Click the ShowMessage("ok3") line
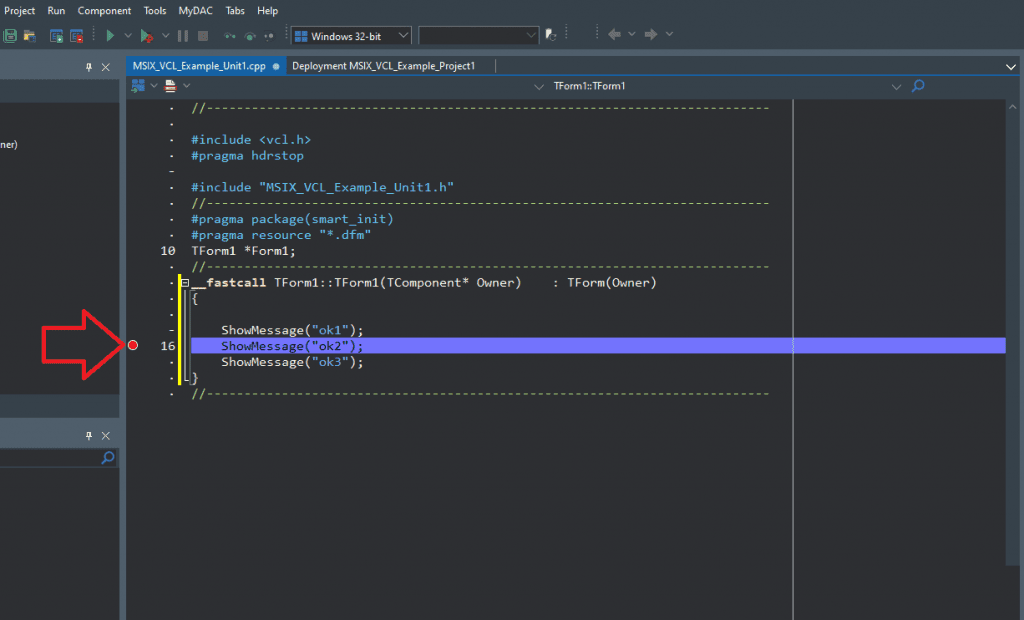The height and width of the screenshot is (620, 1024). pos(292,362)
